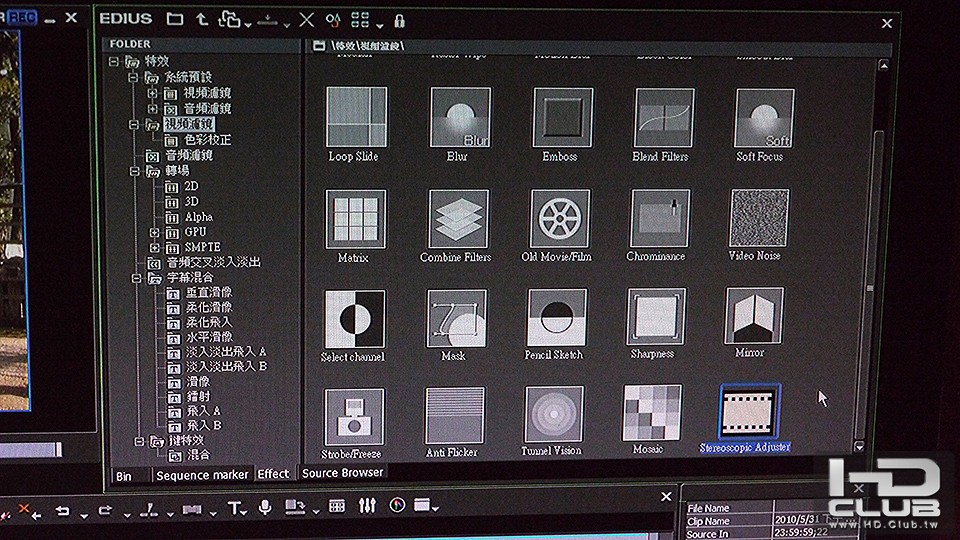Select the Pencil Sketch filter
This screenshot has height=540, width=960.
pos(556,317)
